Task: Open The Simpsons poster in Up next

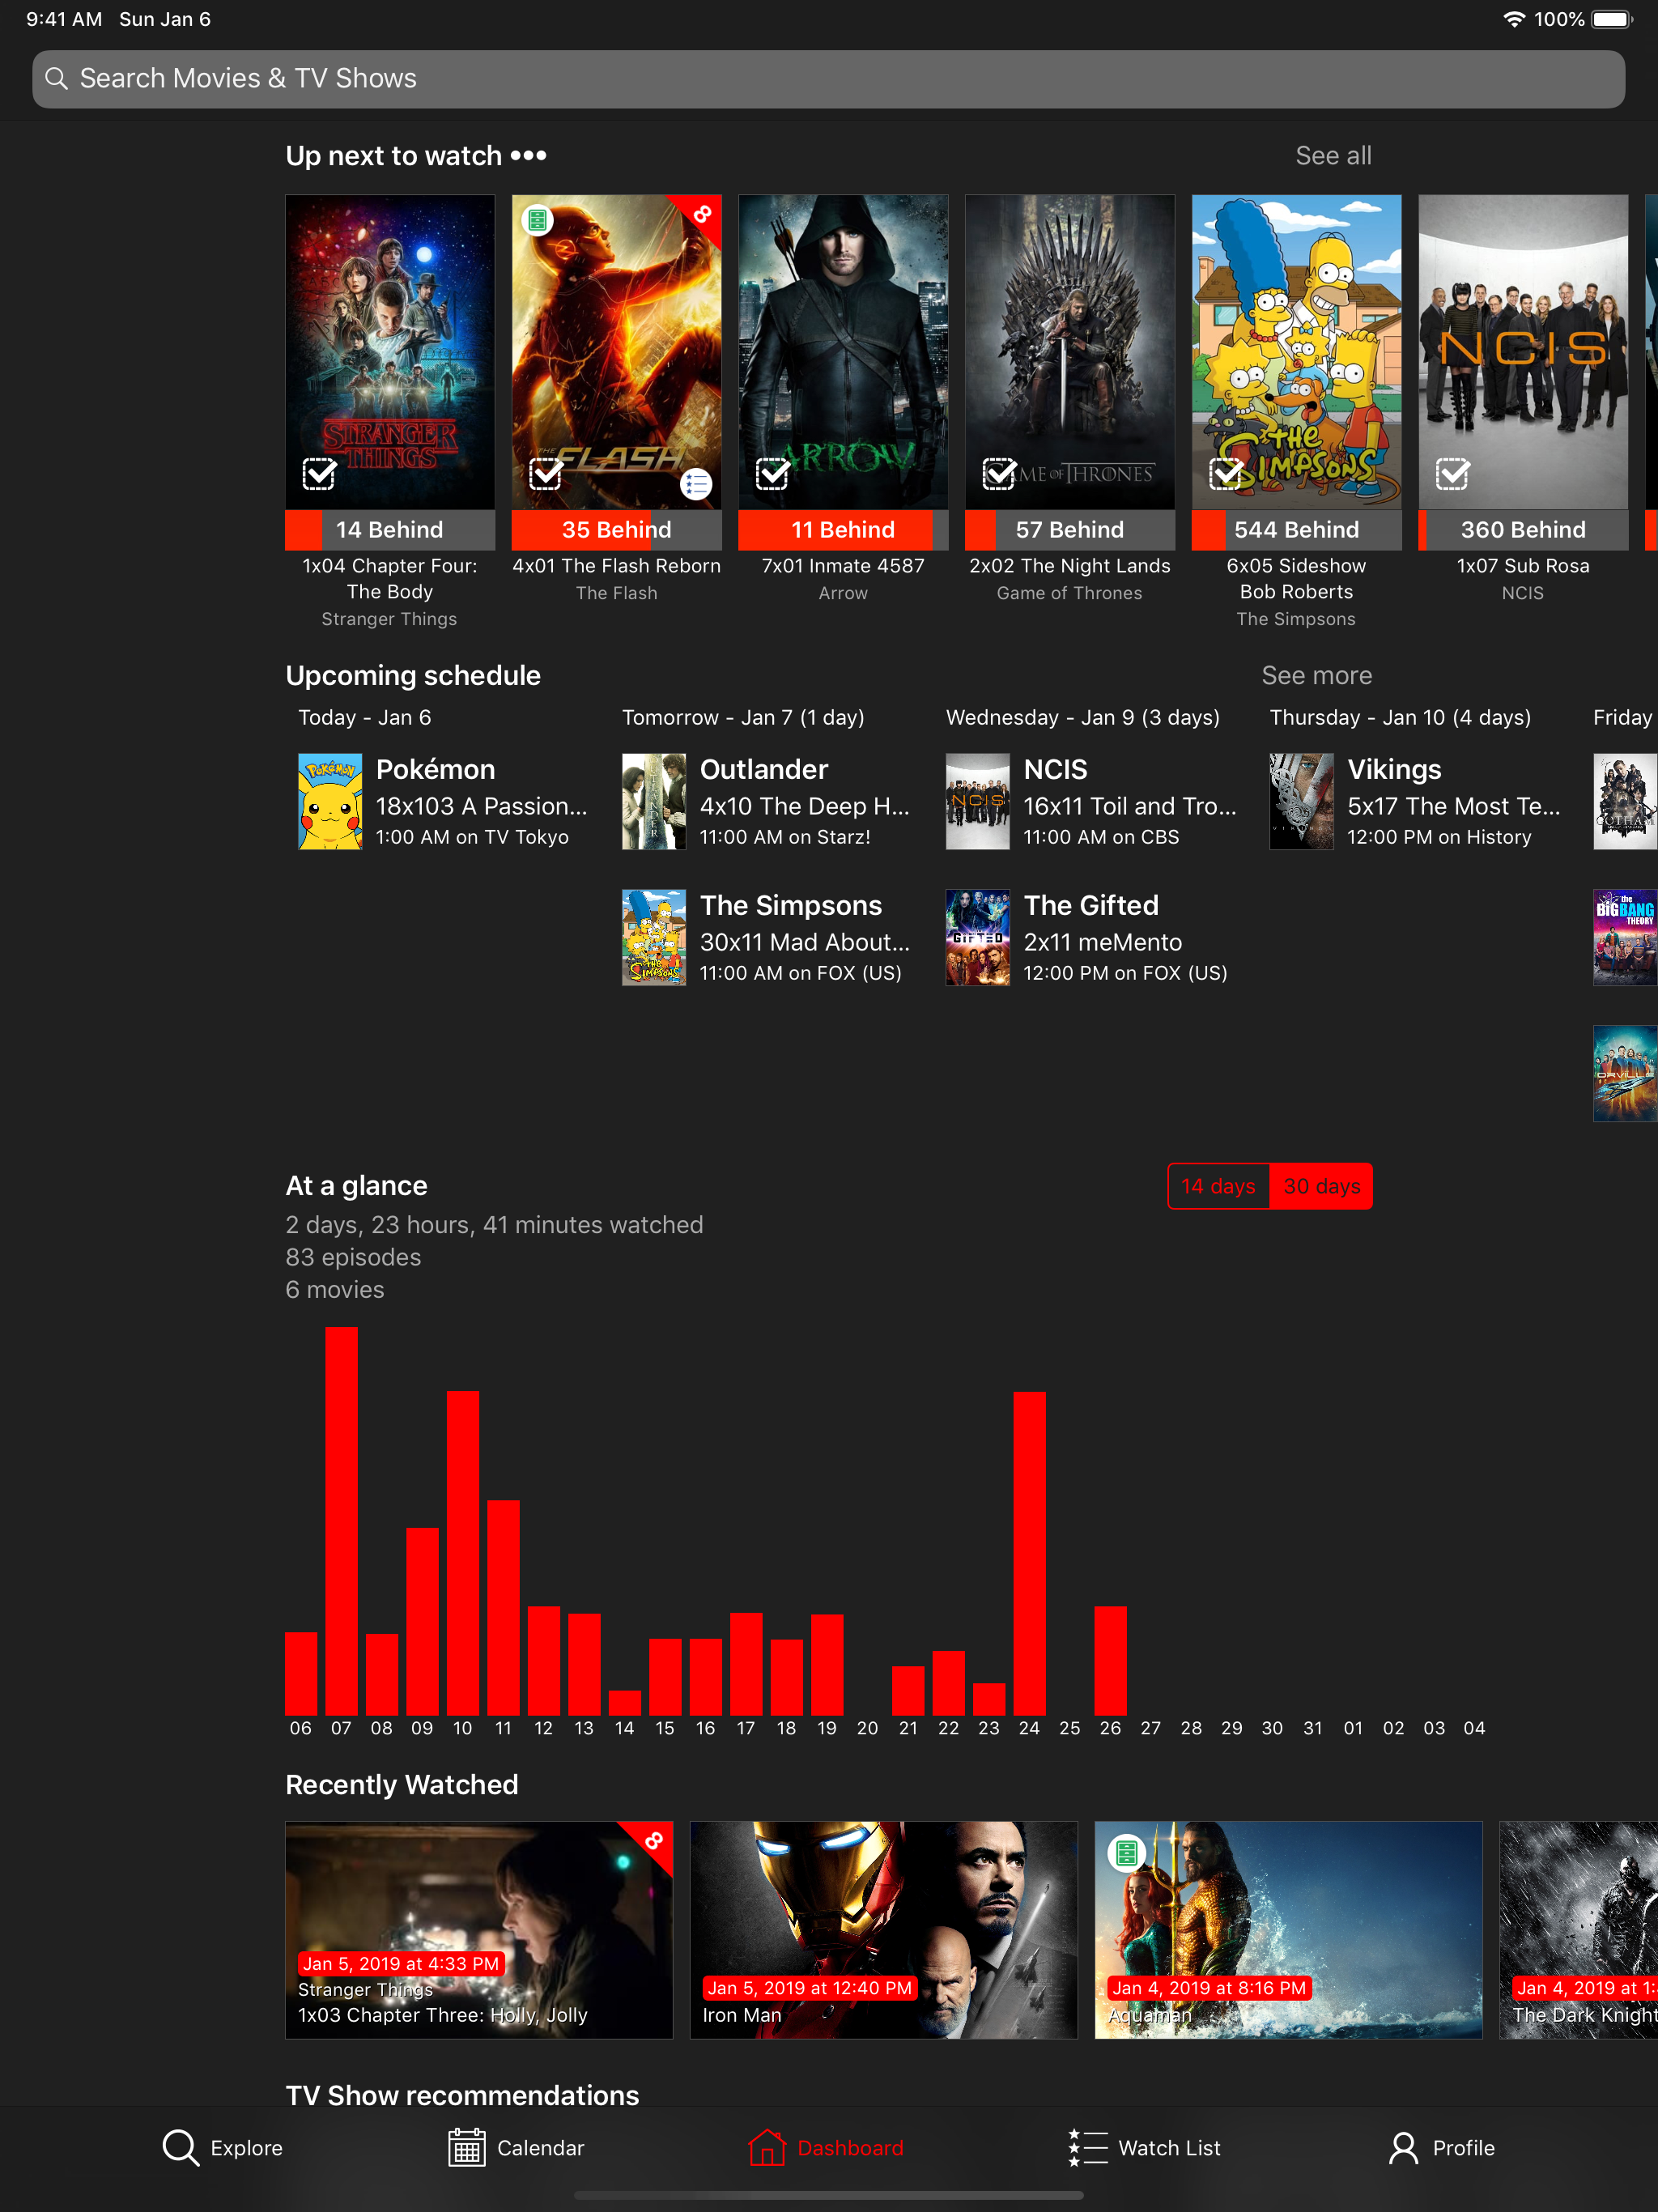Action: tap(1296, 352)
